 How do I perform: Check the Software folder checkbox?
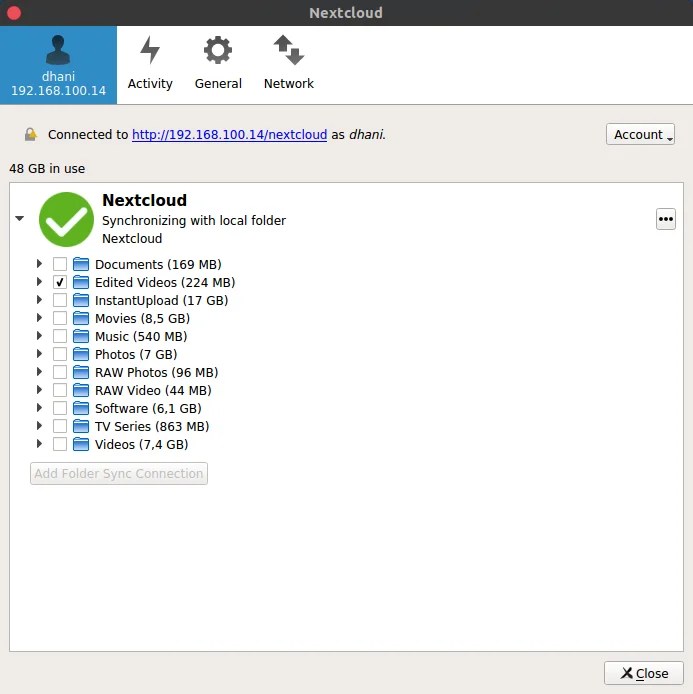[60, 408]
